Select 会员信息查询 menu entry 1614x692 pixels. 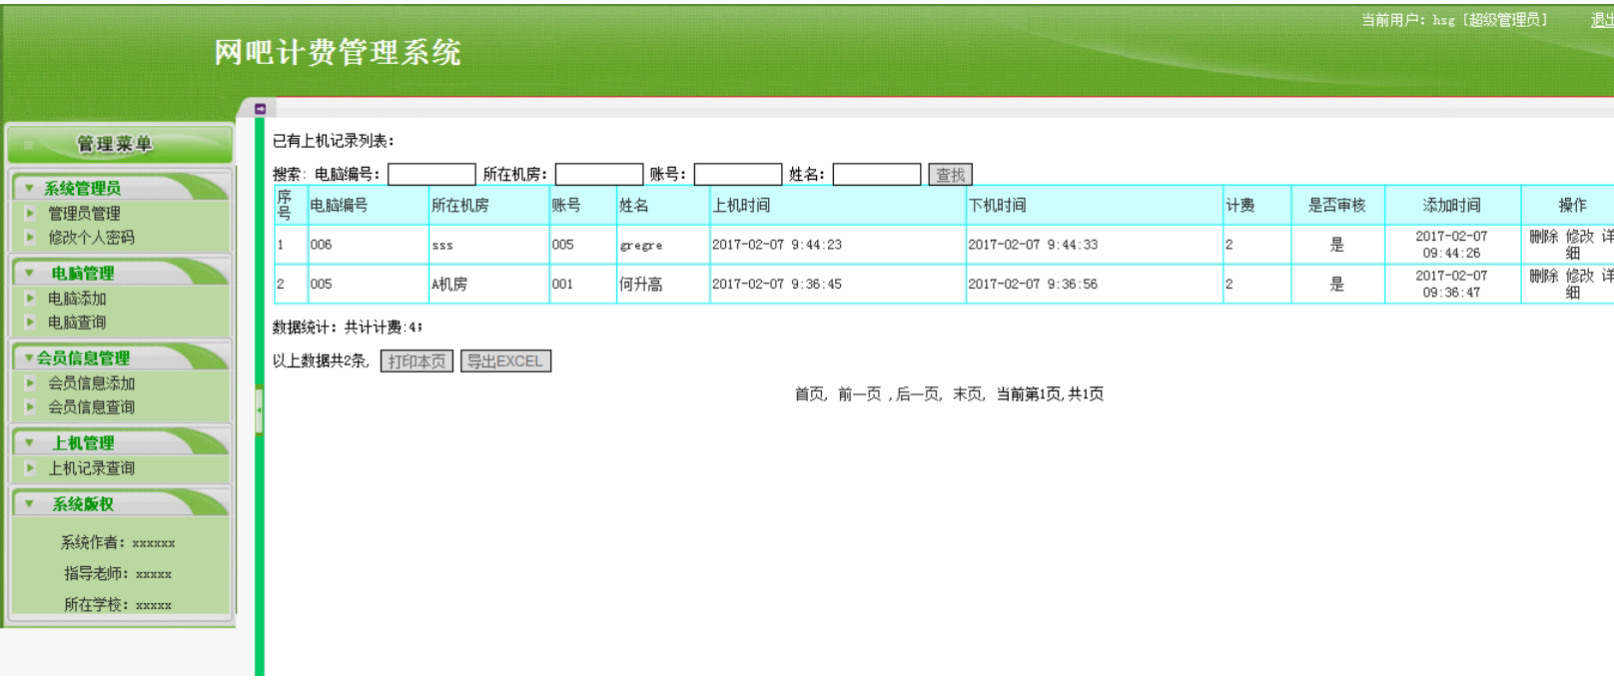pos(91,407)
